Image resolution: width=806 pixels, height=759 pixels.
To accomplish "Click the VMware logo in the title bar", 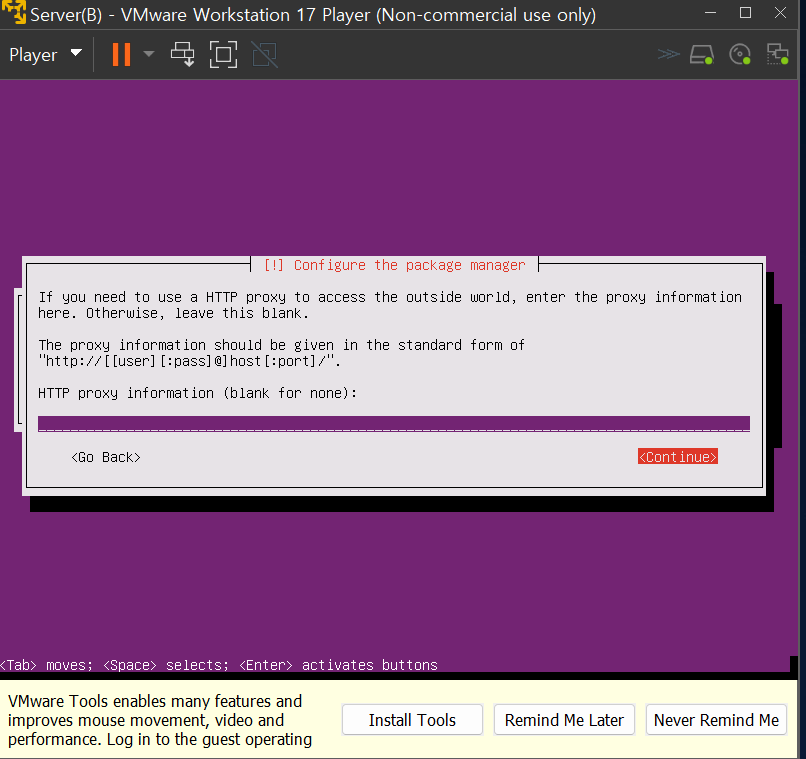I will (13, 12).
